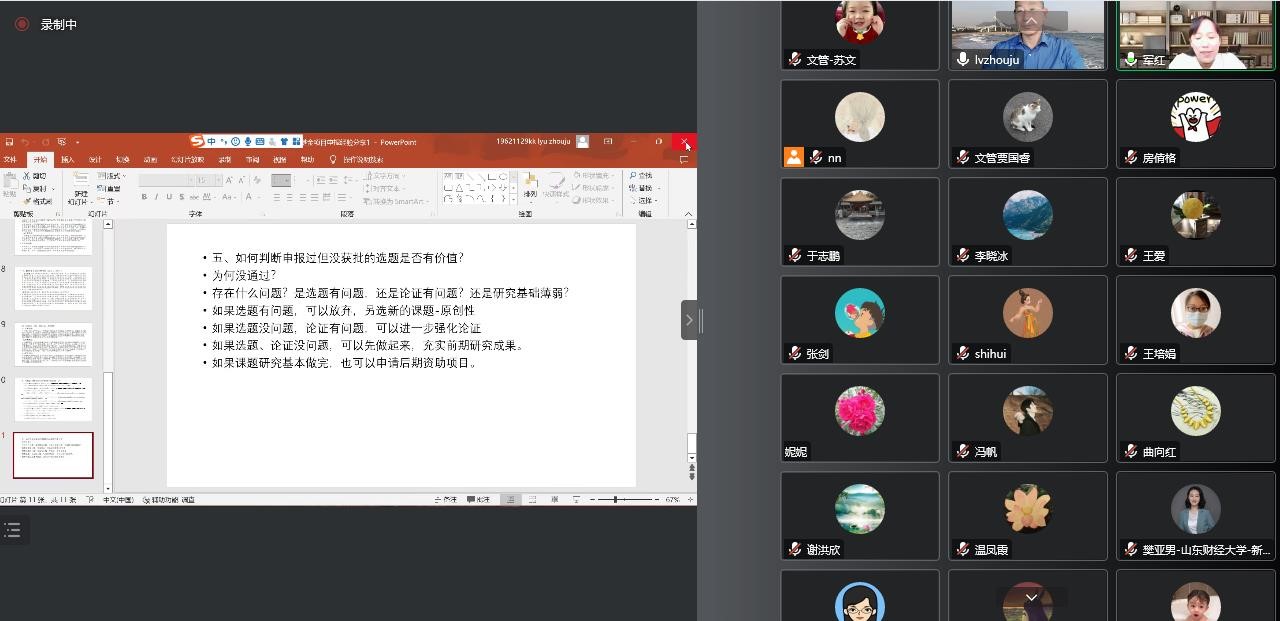This screenshot has width=1280, height=621.
Task: Select the current slide 11 thumbnail
Action: click(53, 455)
